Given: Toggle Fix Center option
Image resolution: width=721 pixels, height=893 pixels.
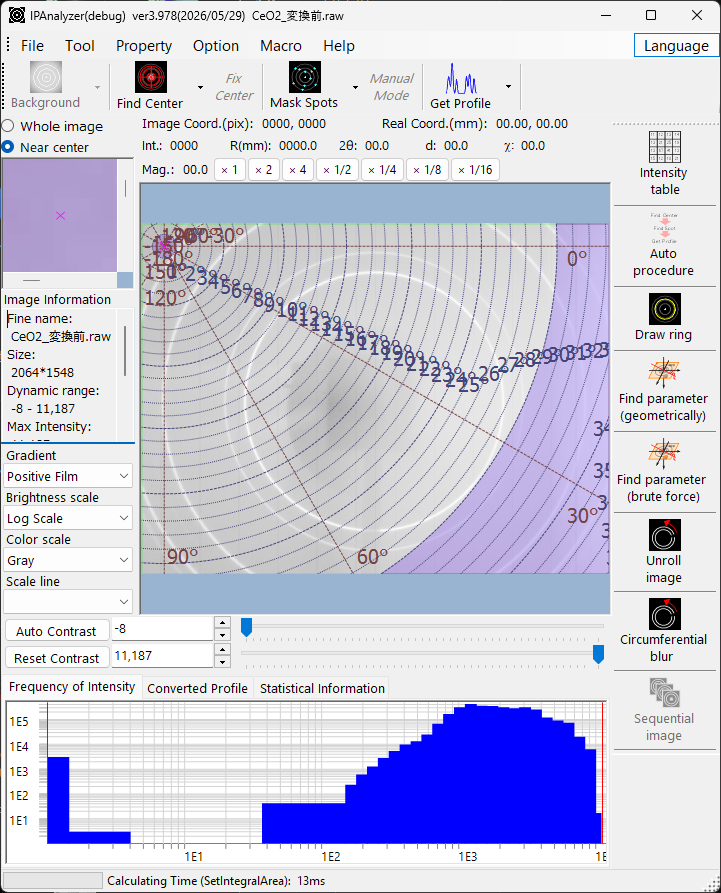Looking at the screenshot, I should coord(234,87).
